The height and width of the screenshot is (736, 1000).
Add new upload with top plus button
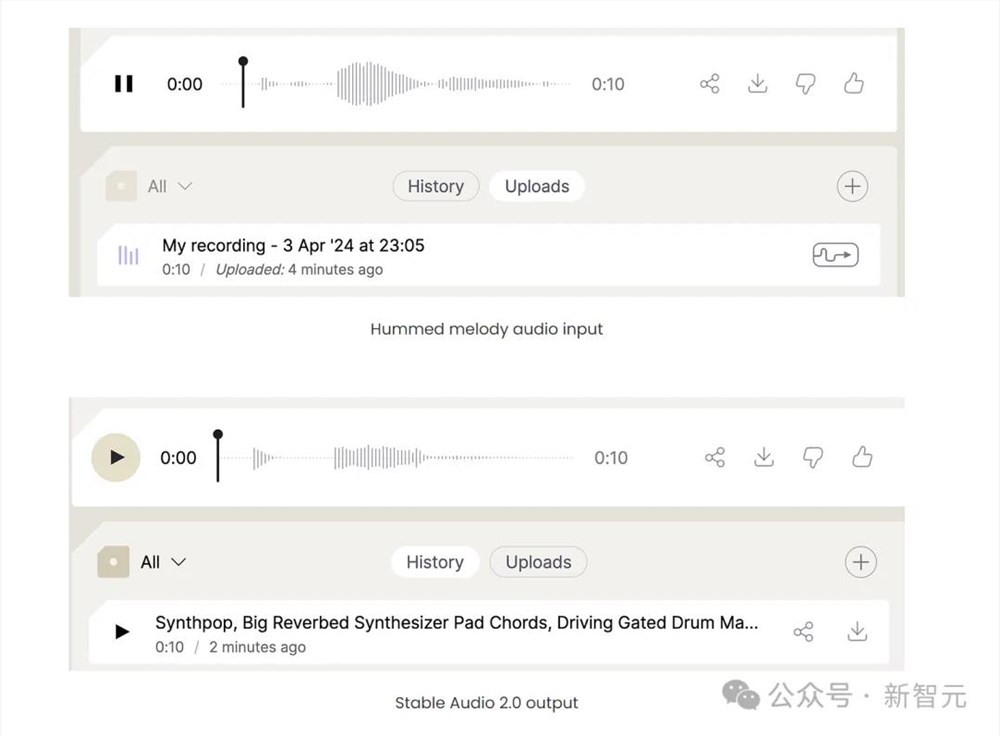tap(852, 186)
